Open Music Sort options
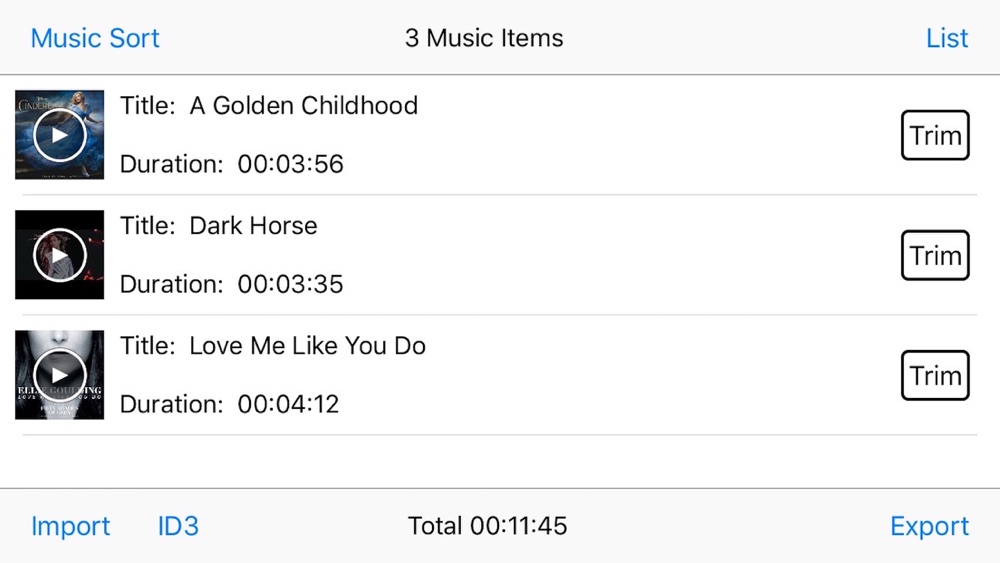This screenshot has width=1000, height=563. pos(95,38)
